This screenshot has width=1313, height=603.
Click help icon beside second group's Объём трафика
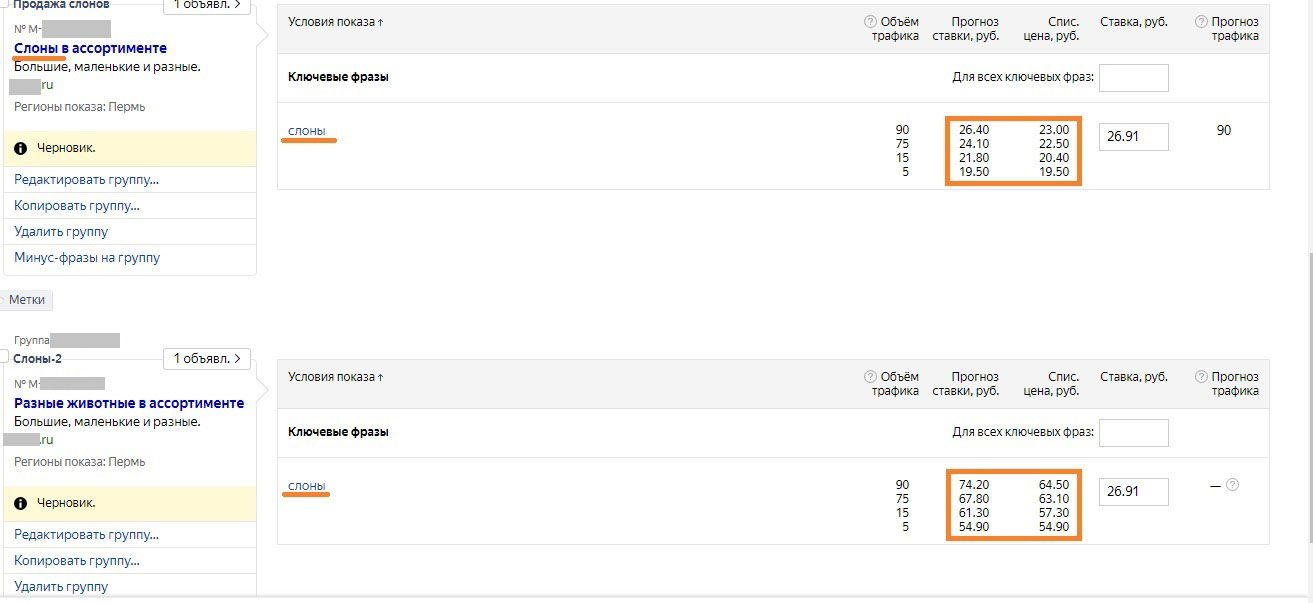(870, 377)
